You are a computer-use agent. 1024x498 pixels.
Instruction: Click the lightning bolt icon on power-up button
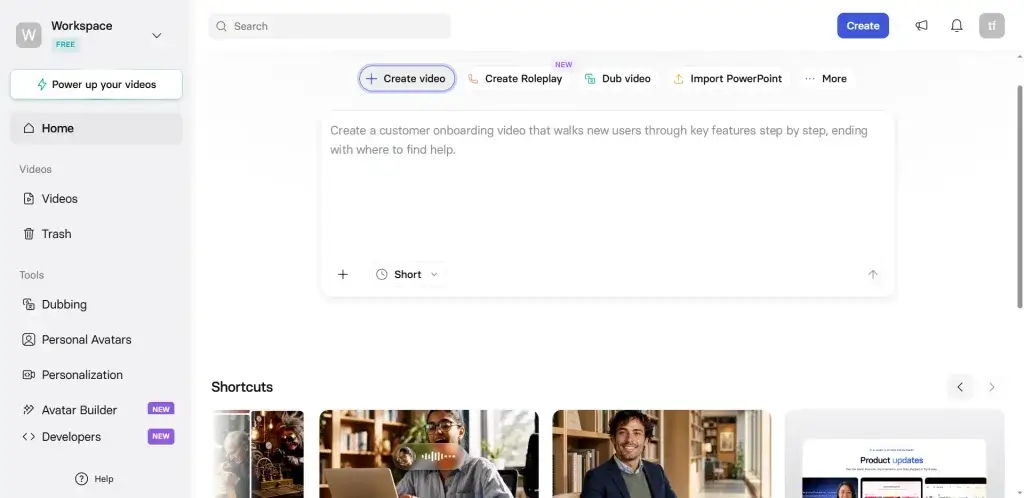[x=42, y=84]
